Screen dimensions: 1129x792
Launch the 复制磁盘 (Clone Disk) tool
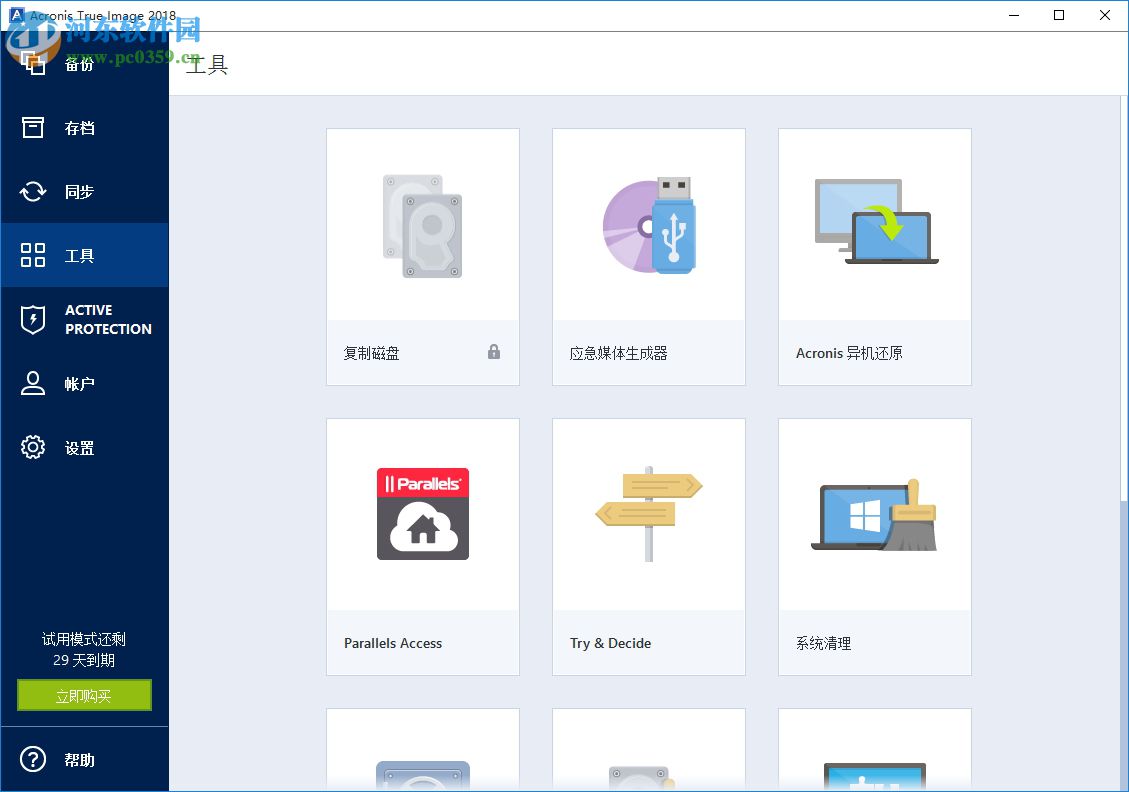(x=422, y=255)
